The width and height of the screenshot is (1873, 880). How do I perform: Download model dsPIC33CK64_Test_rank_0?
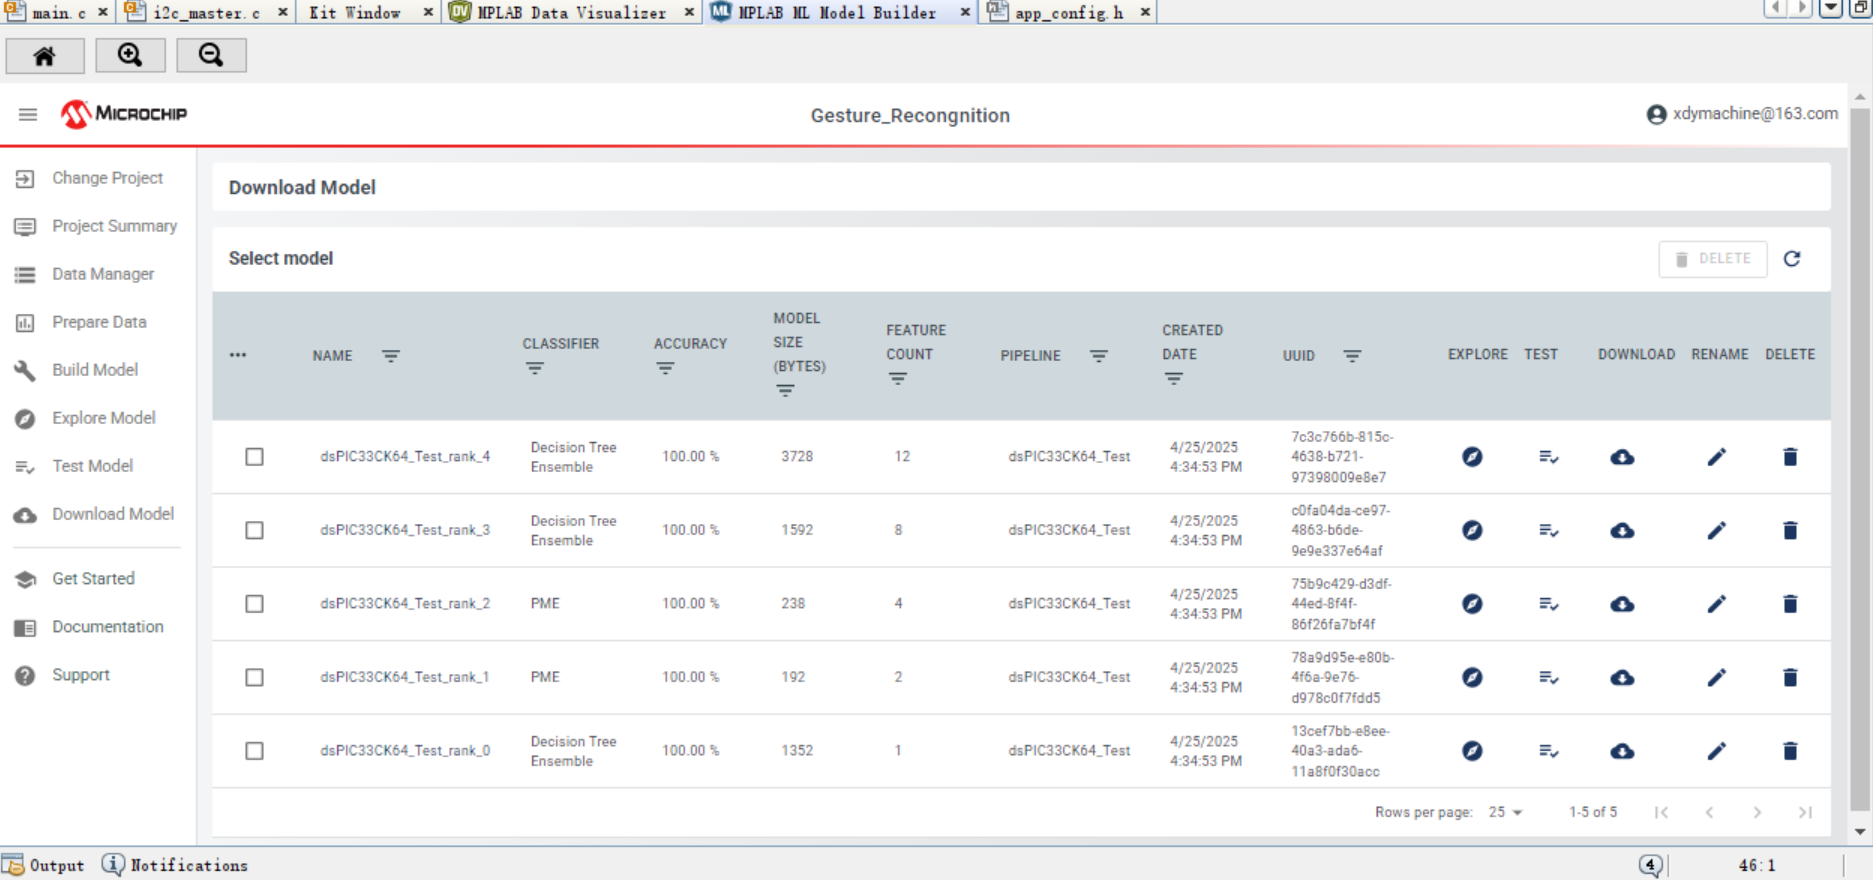[x=1622, y=751]
